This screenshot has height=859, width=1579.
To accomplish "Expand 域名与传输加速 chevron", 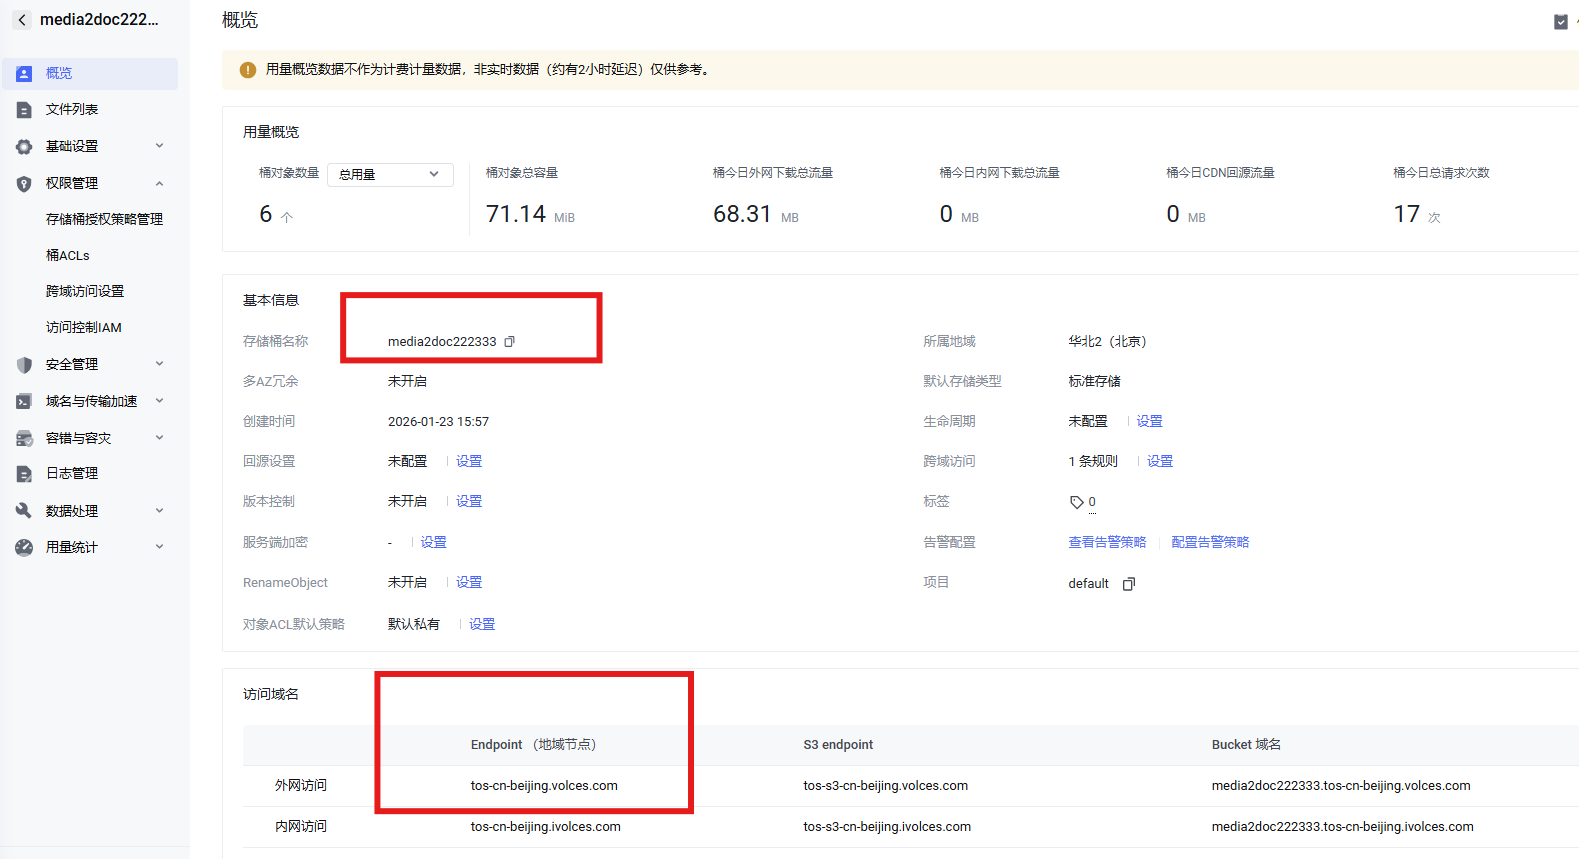I will click(x=159, y=401).
